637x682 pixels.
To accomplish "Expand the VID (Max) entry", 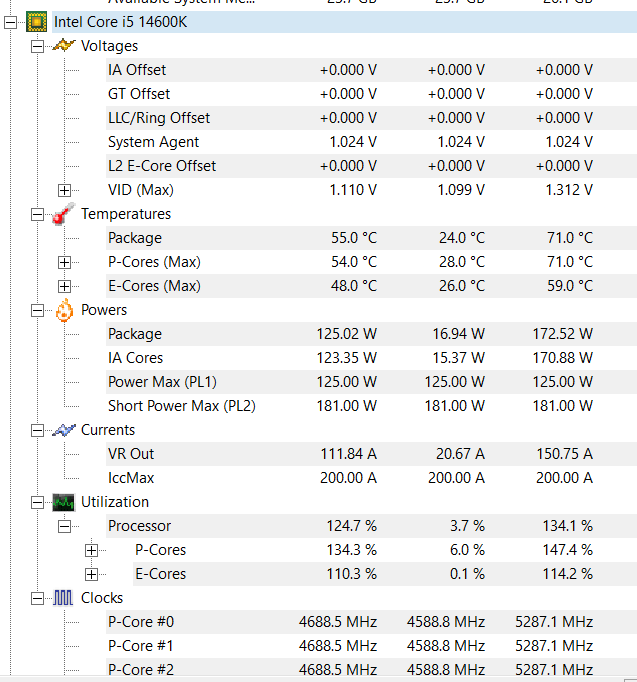I will 64,190.
